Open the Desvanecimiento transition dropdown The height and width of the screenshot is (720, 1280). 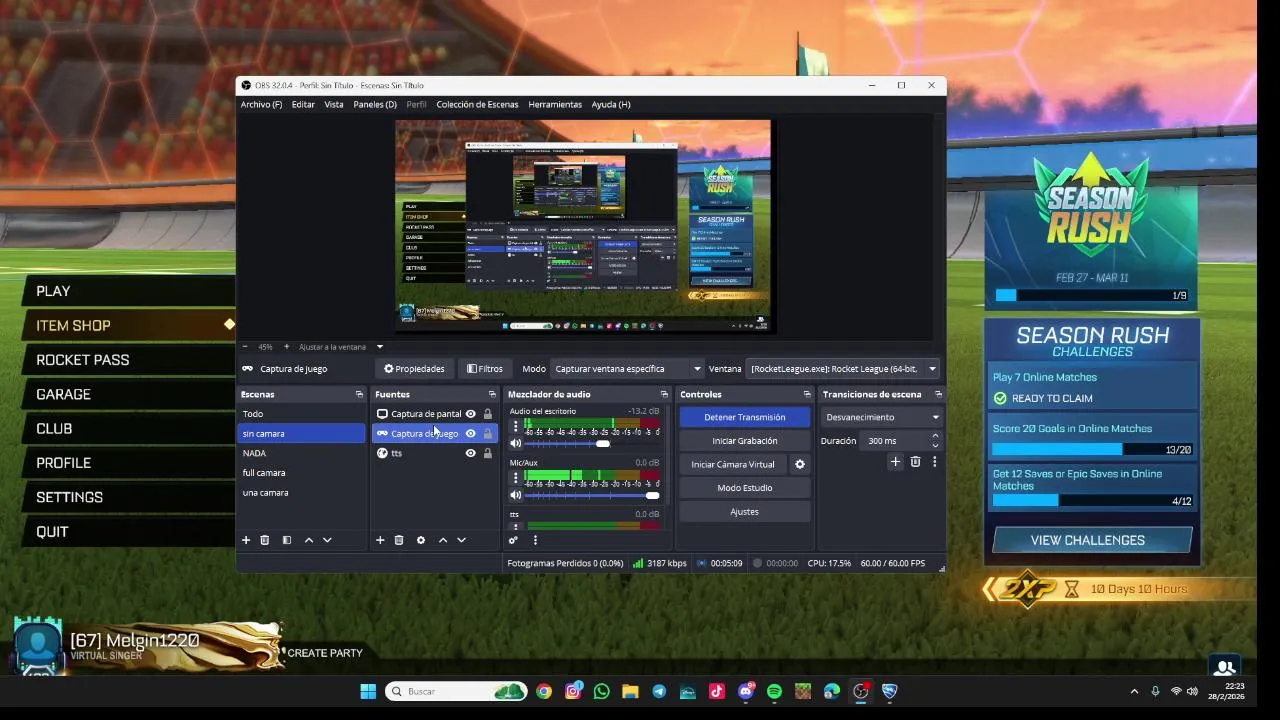pyautogui.click(x=882, y=417)
